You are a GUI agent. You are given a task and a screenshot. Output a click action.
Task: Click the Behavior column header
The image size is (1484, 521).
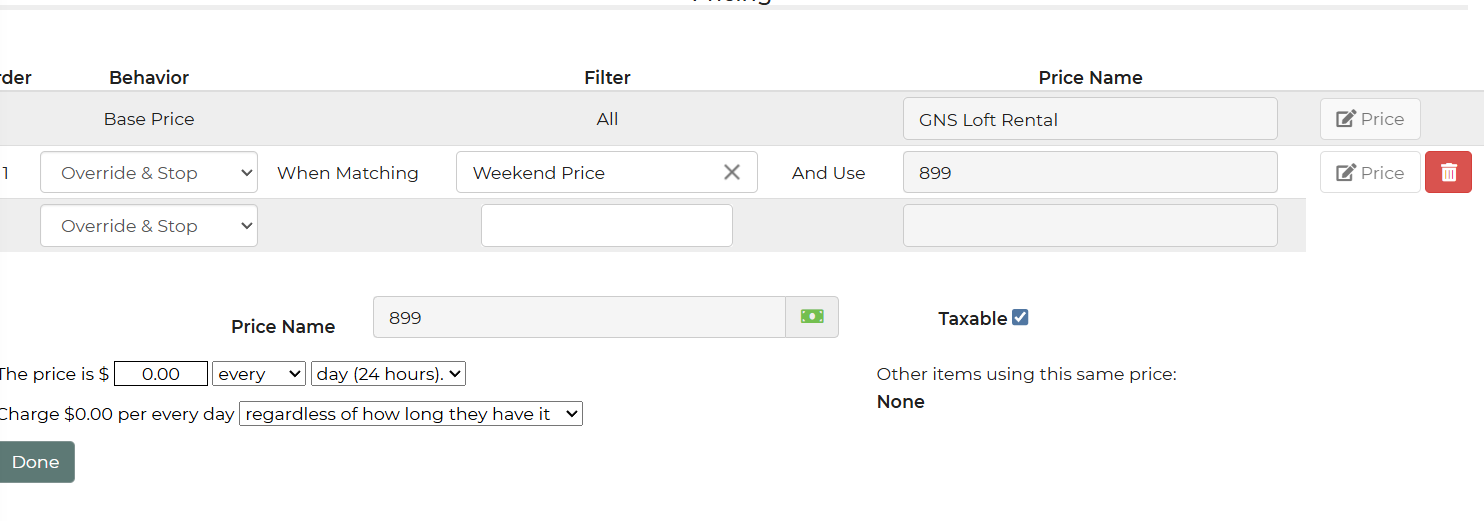(149, 77)
